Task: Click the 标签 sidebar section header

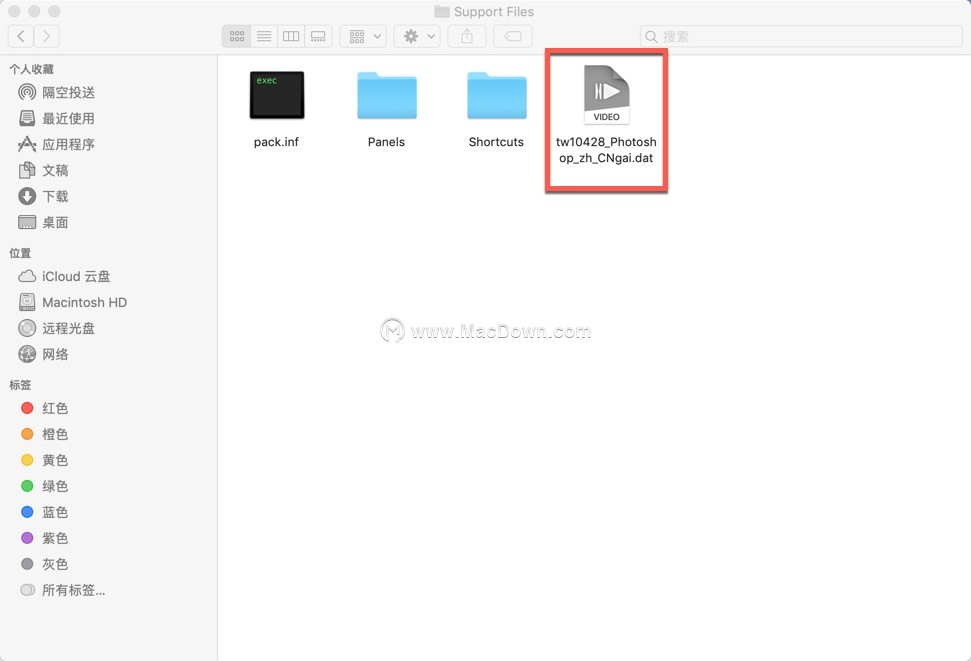Action: tap(20, 385)
